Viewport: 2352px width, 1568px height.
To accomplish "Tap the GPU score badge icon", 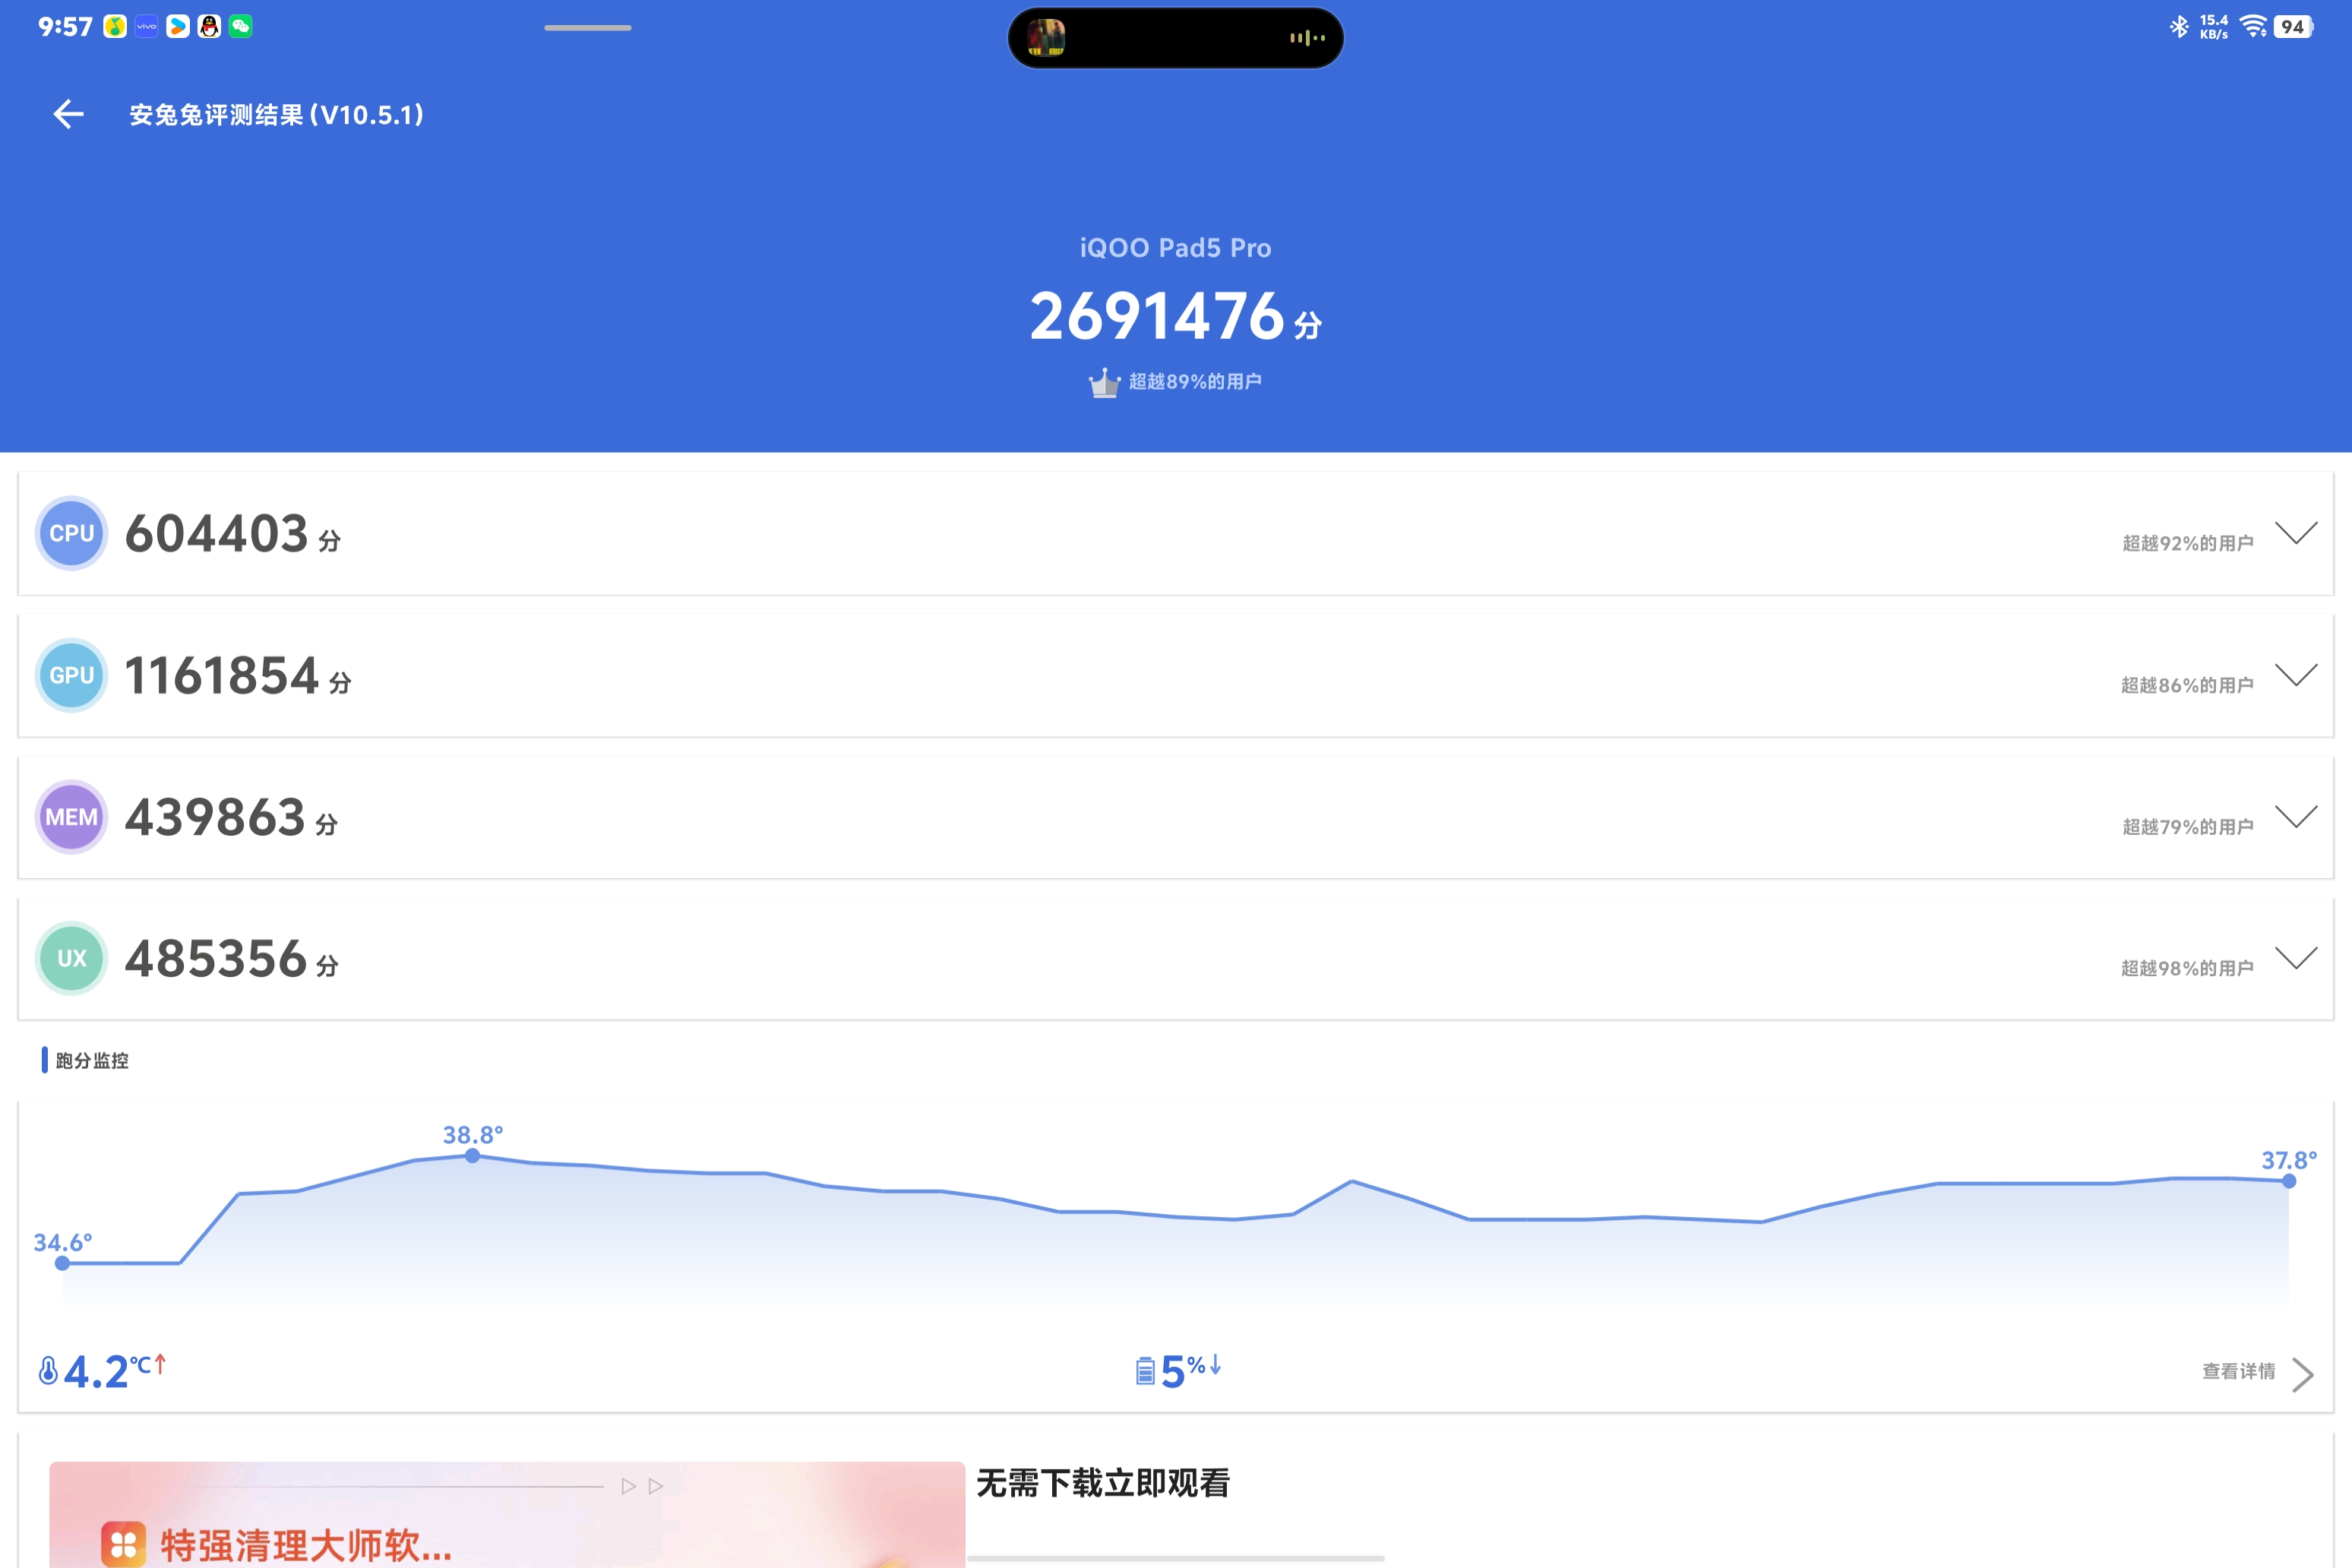I will point(71,675).
